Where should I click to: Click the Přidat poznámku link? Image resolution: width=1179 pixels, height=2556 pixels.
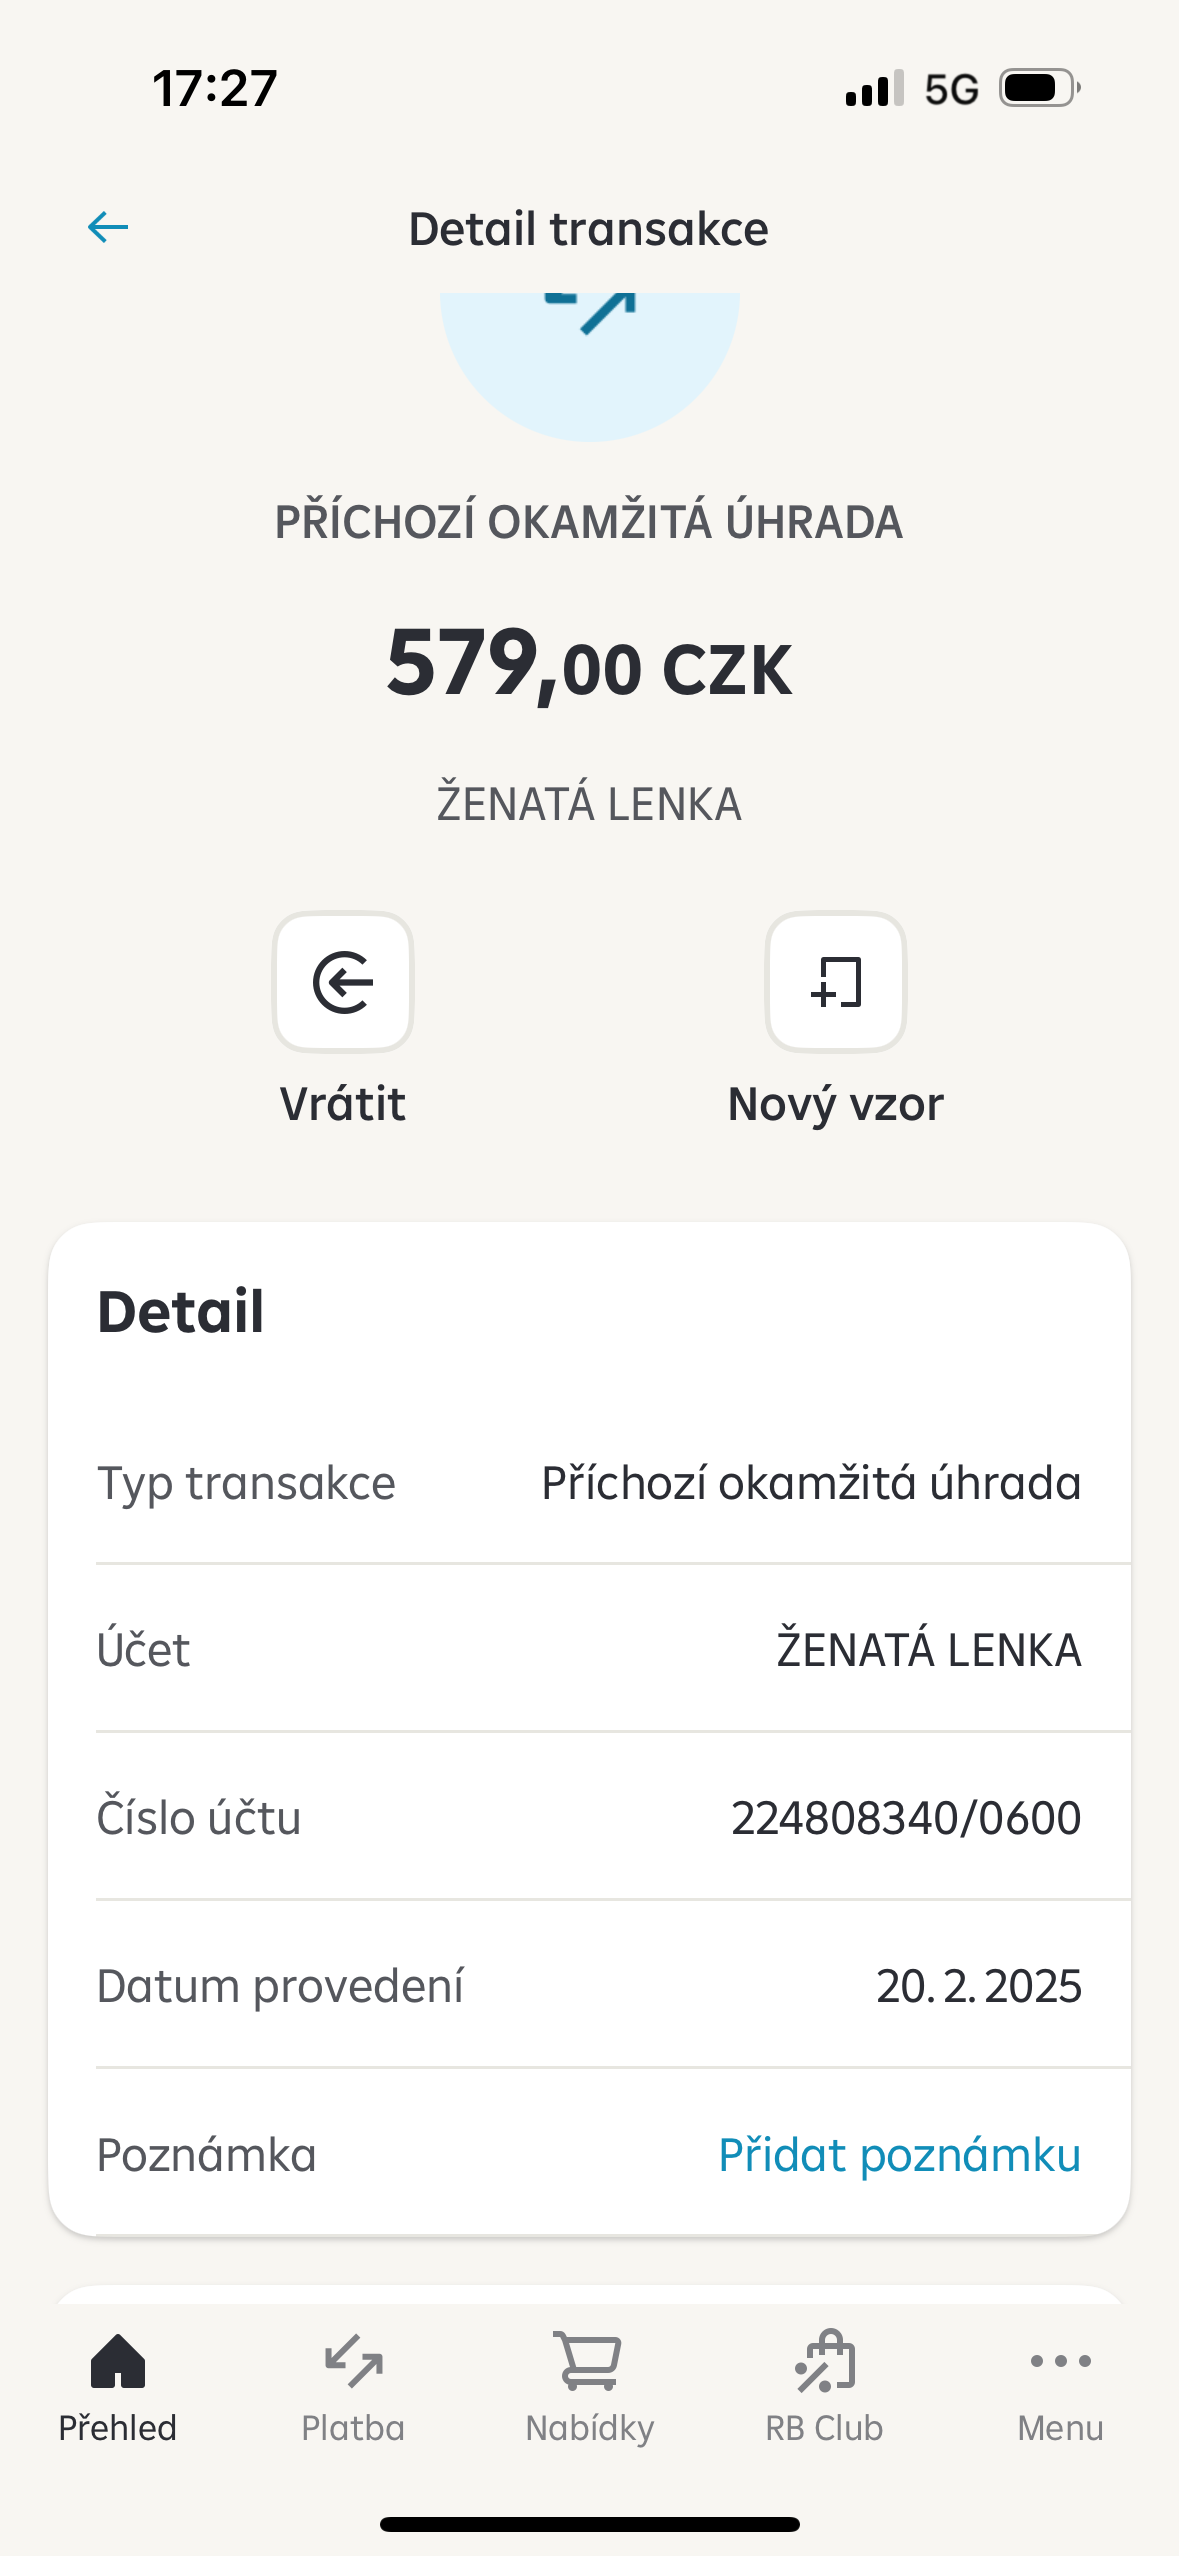click(899, 2154)
